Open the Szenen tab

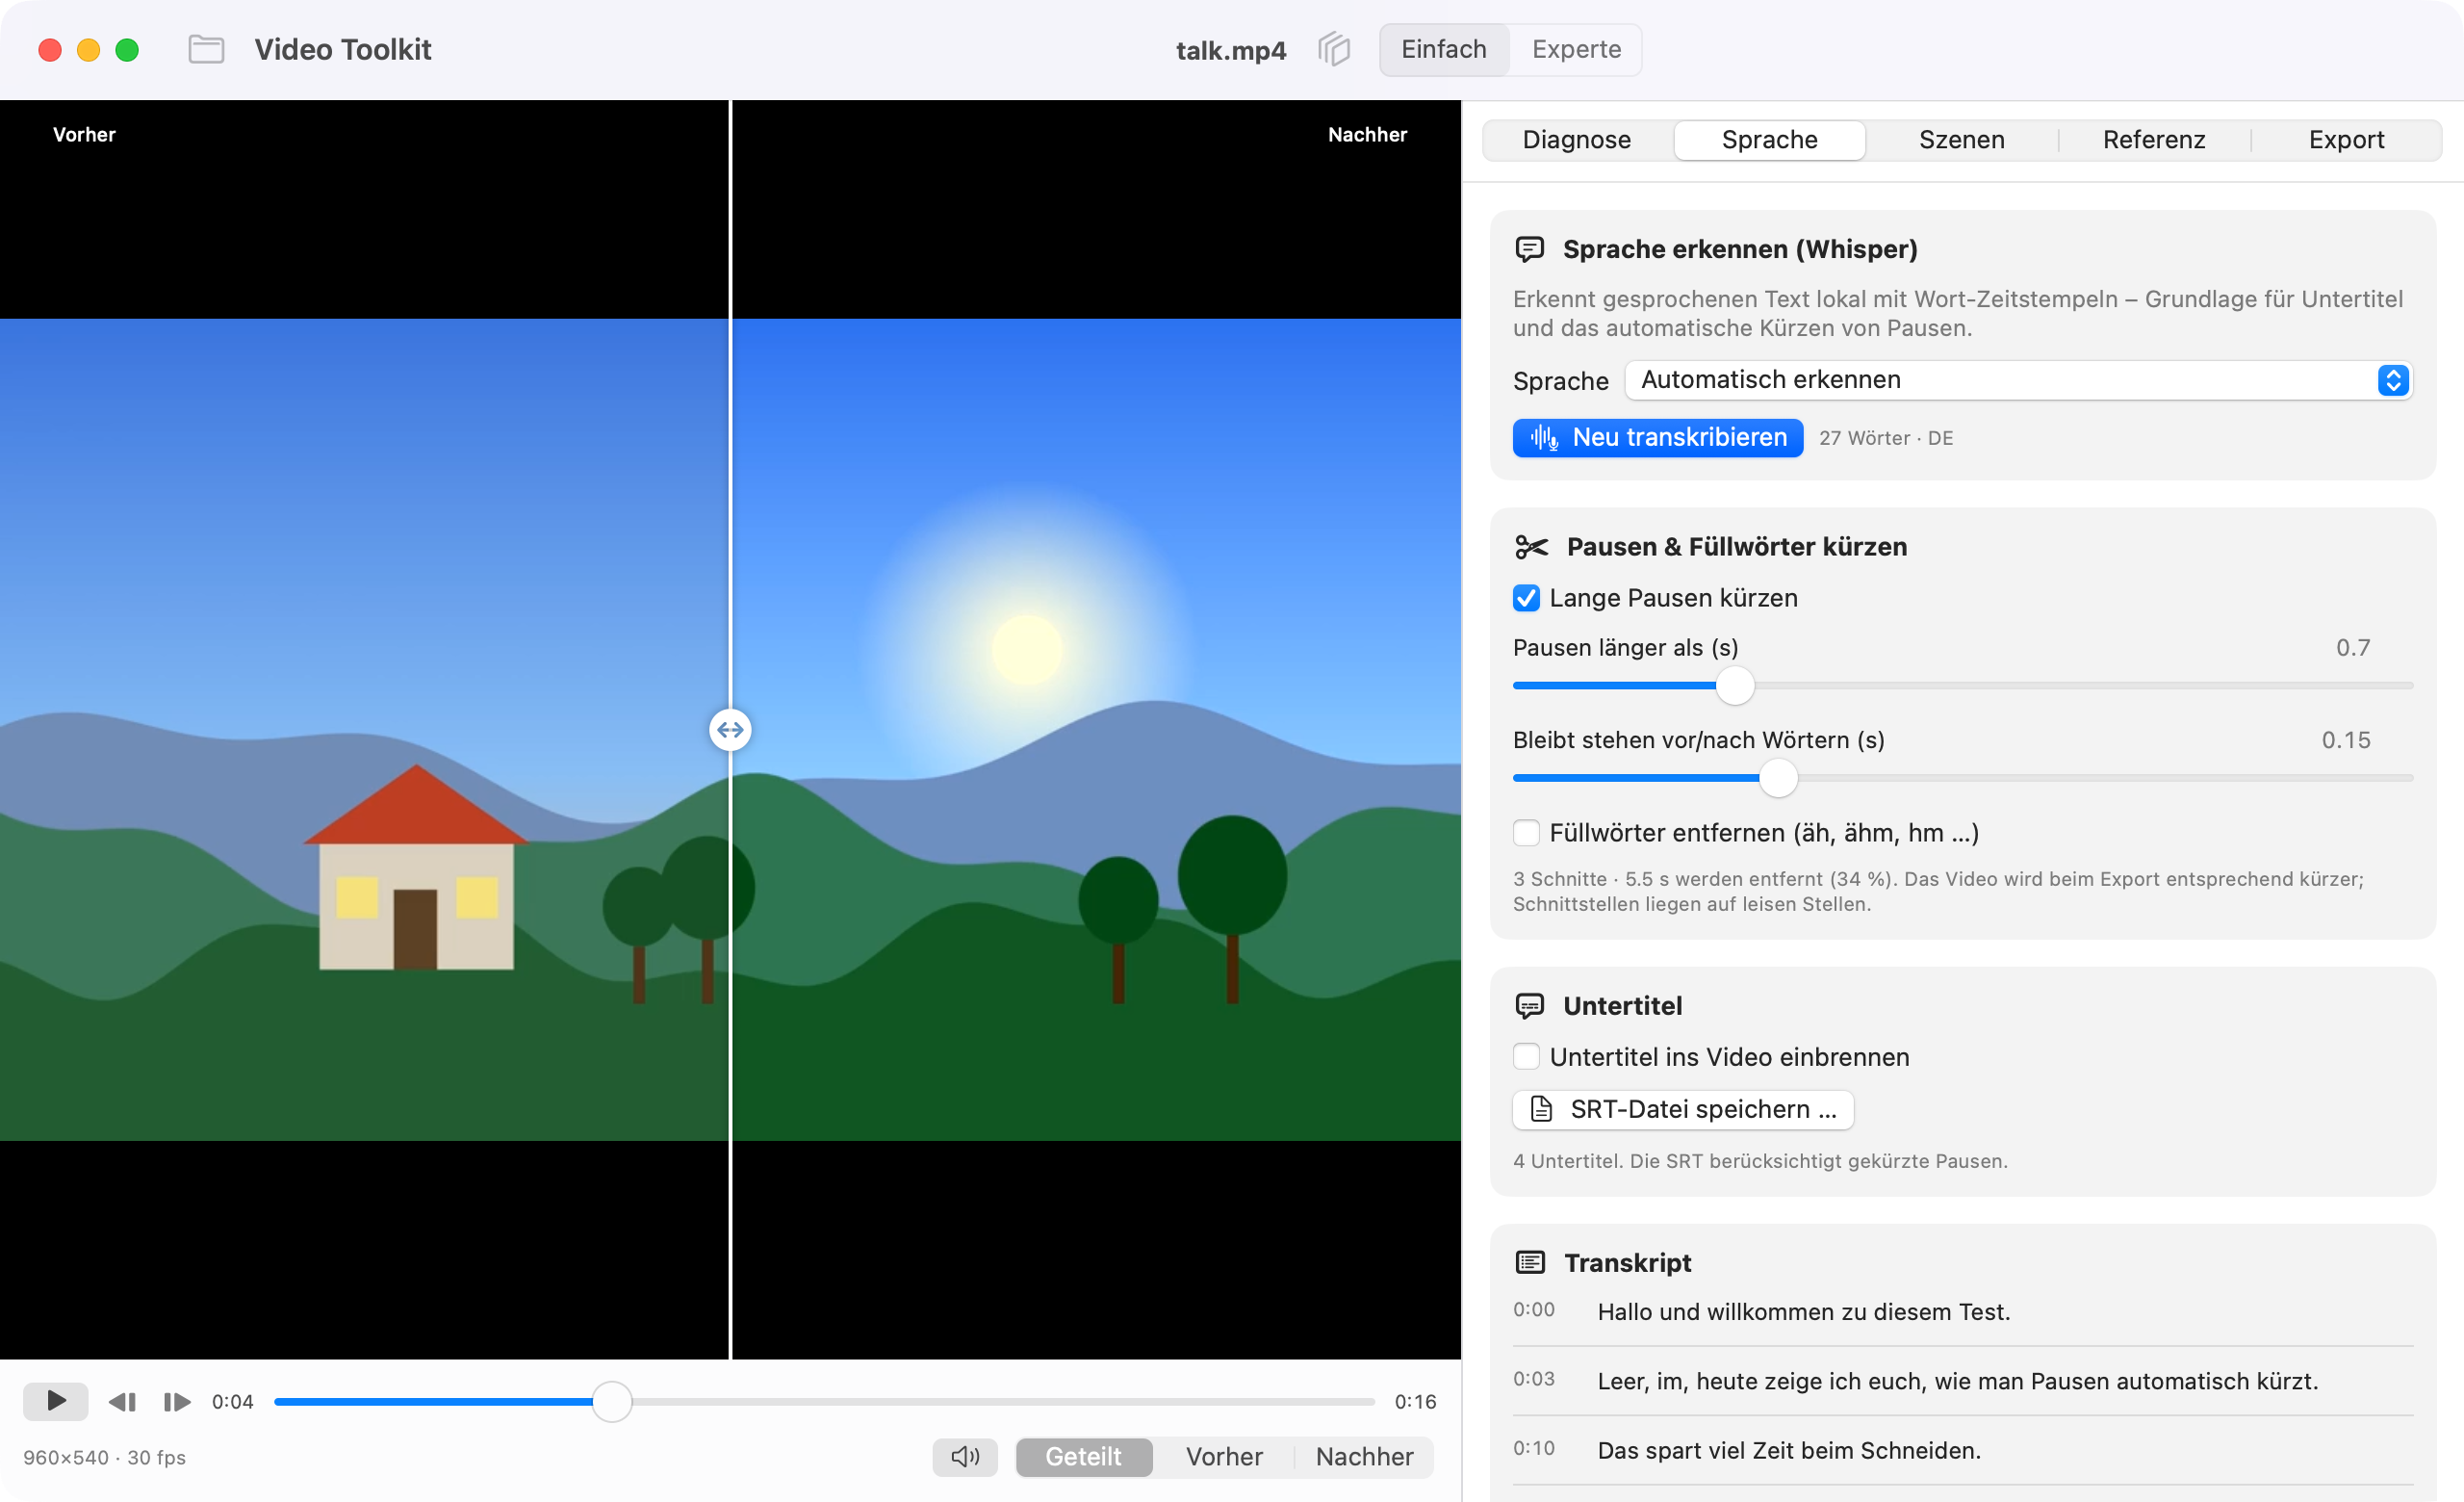pos(1961,140)
